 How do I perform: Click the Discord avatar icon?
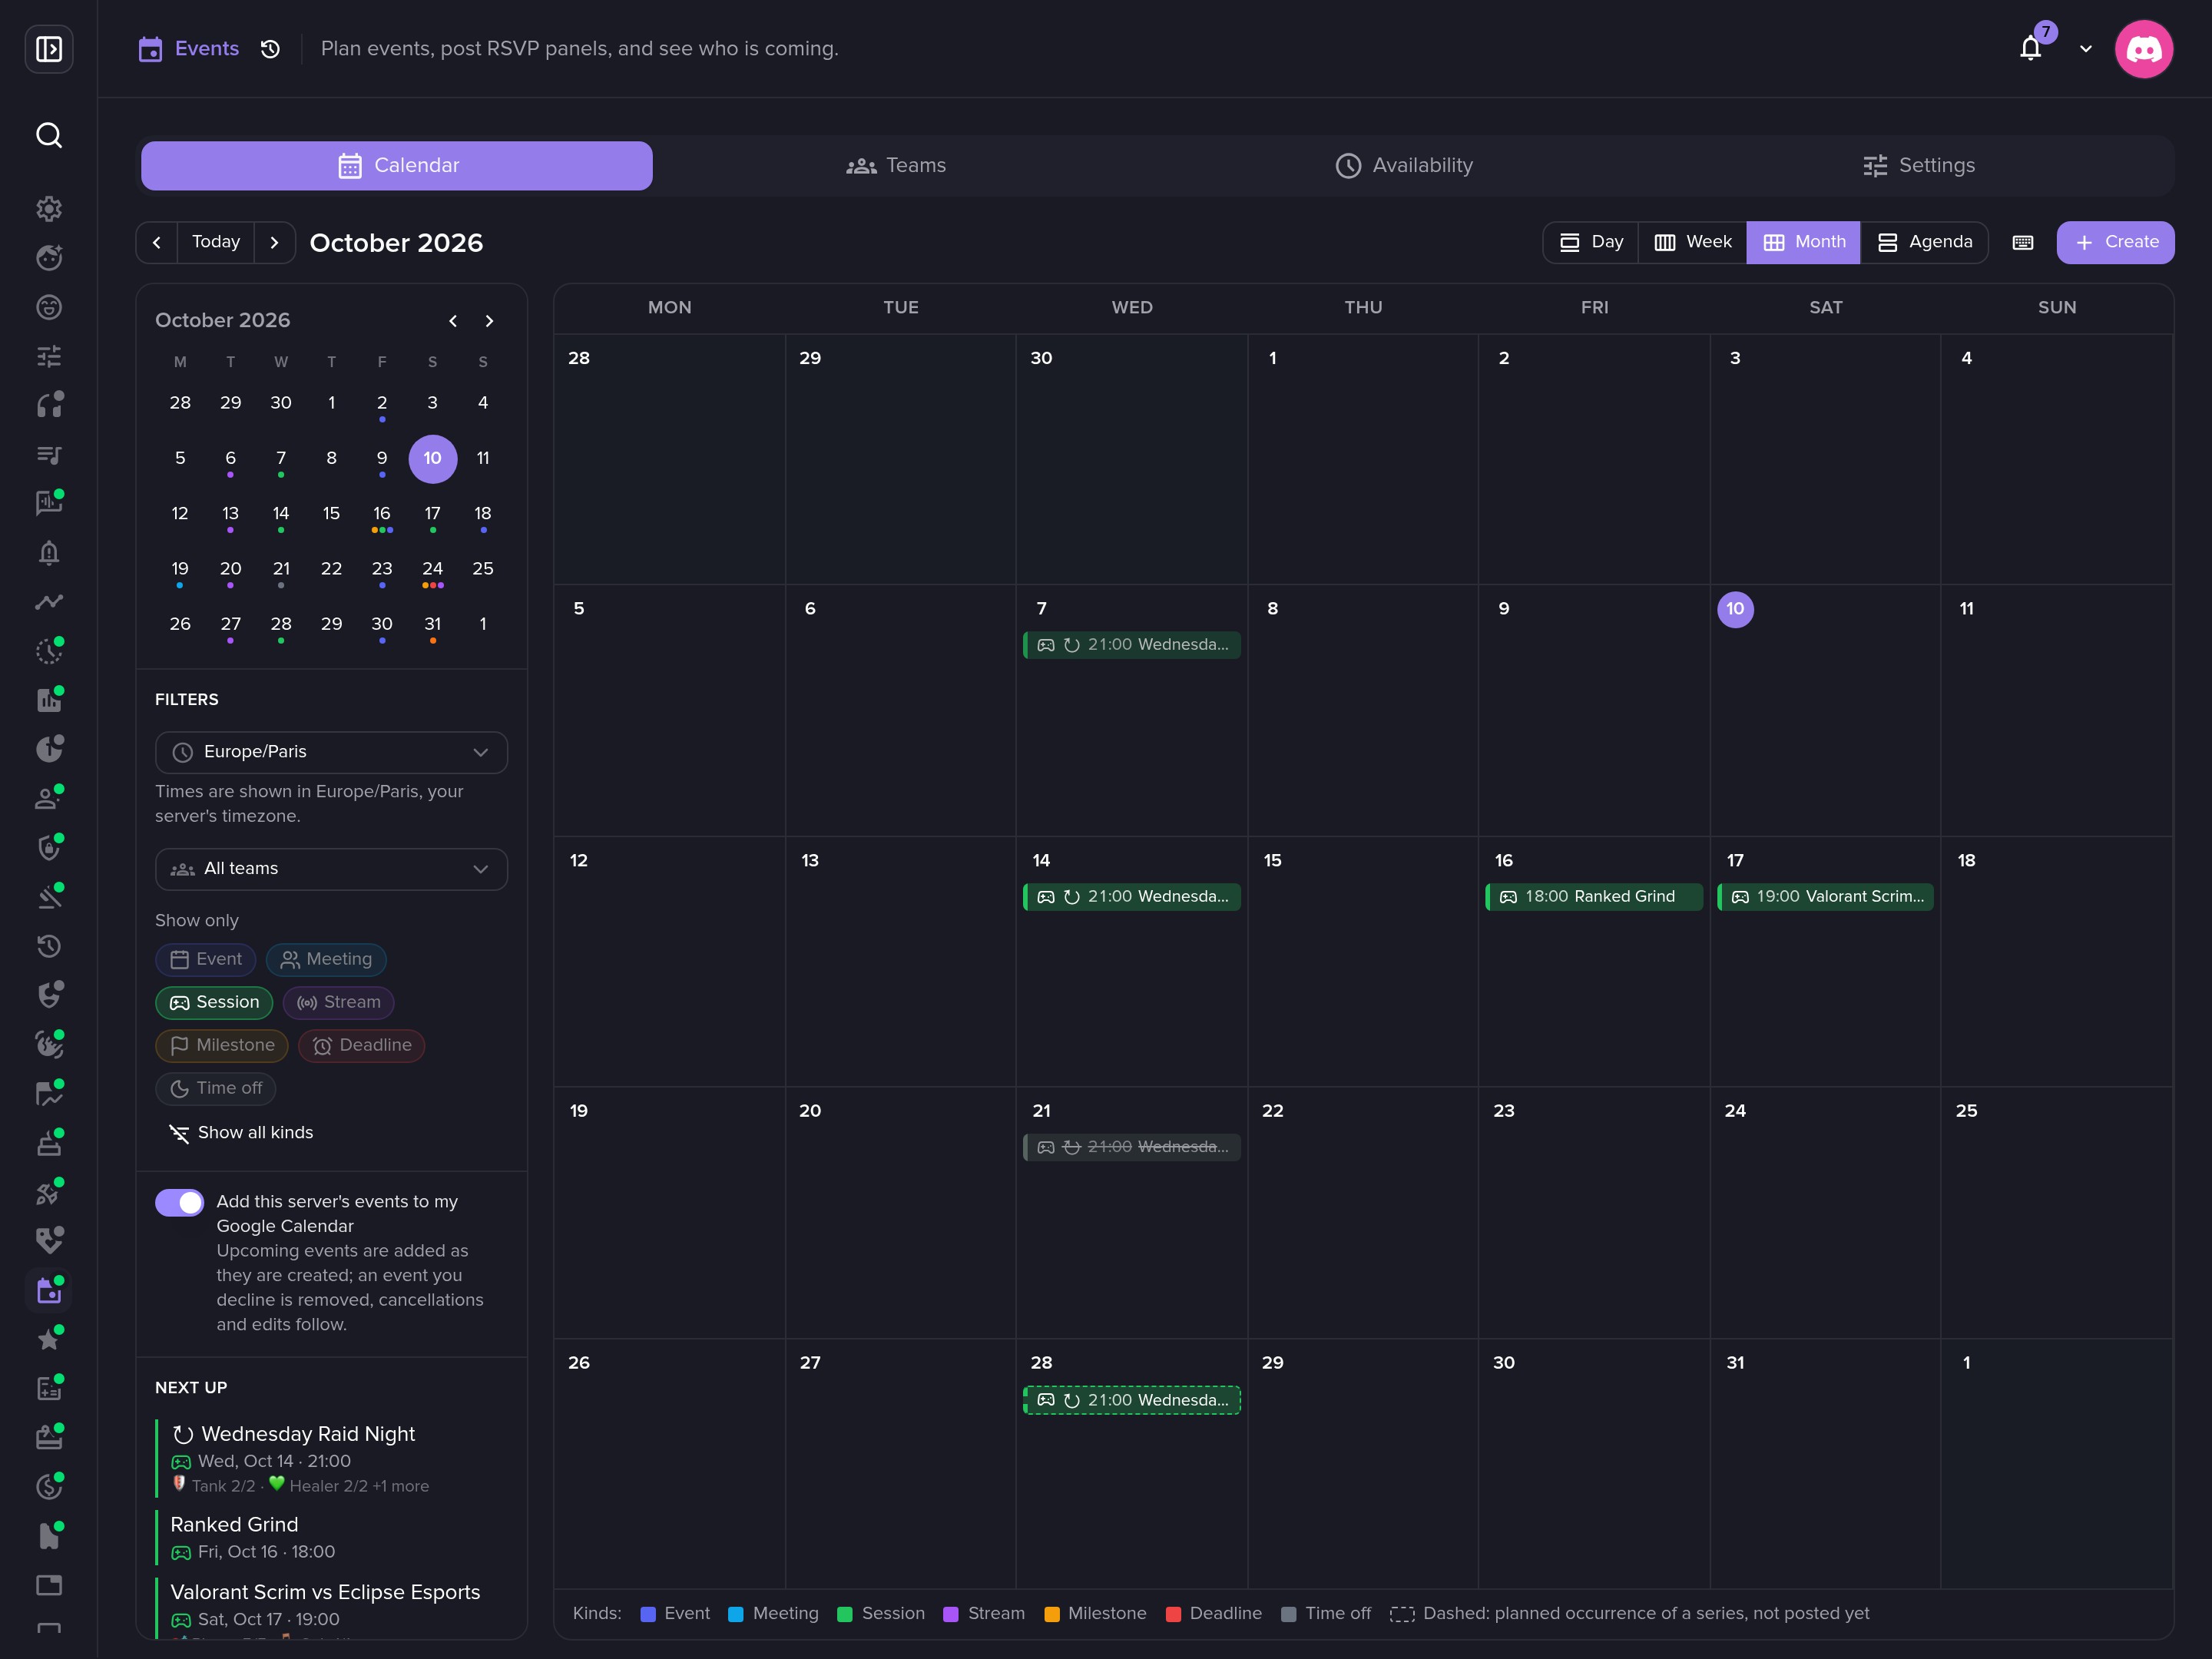[x=2144, y=49]
